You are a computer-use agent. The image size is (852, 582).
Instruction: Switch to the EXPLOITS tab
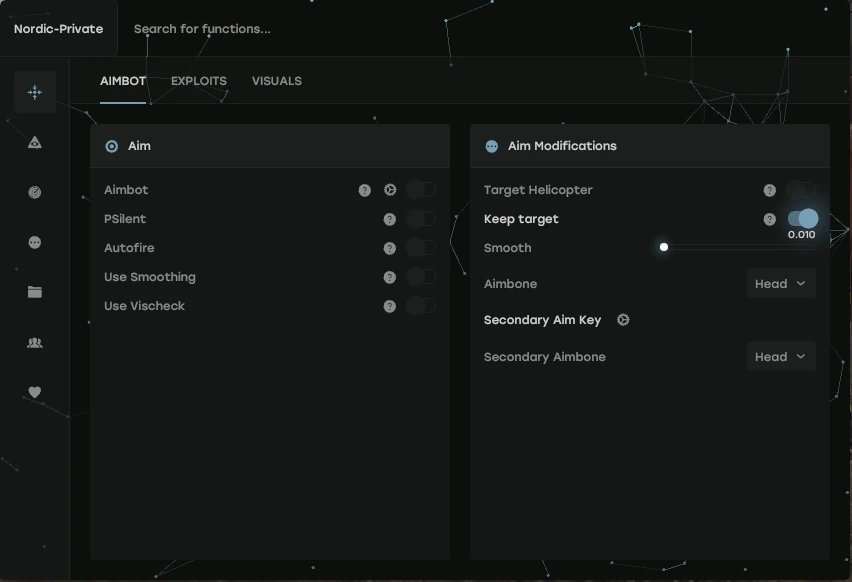pyautogui.click(x=199, y=81)
